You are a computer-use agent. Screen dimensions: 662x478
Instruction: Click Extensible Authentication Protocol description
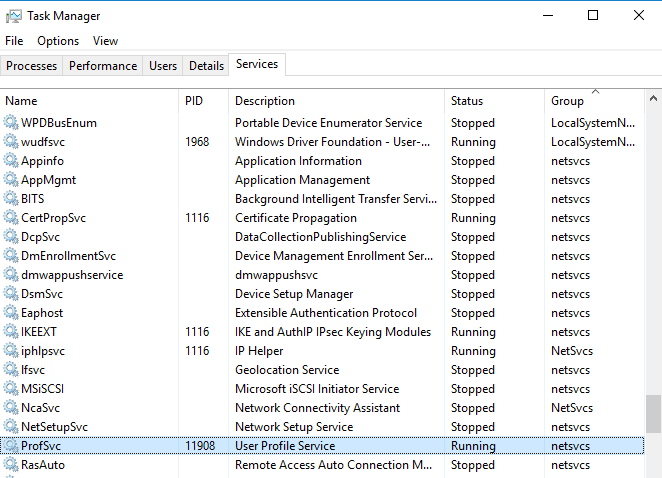click(x=326, y=313)
